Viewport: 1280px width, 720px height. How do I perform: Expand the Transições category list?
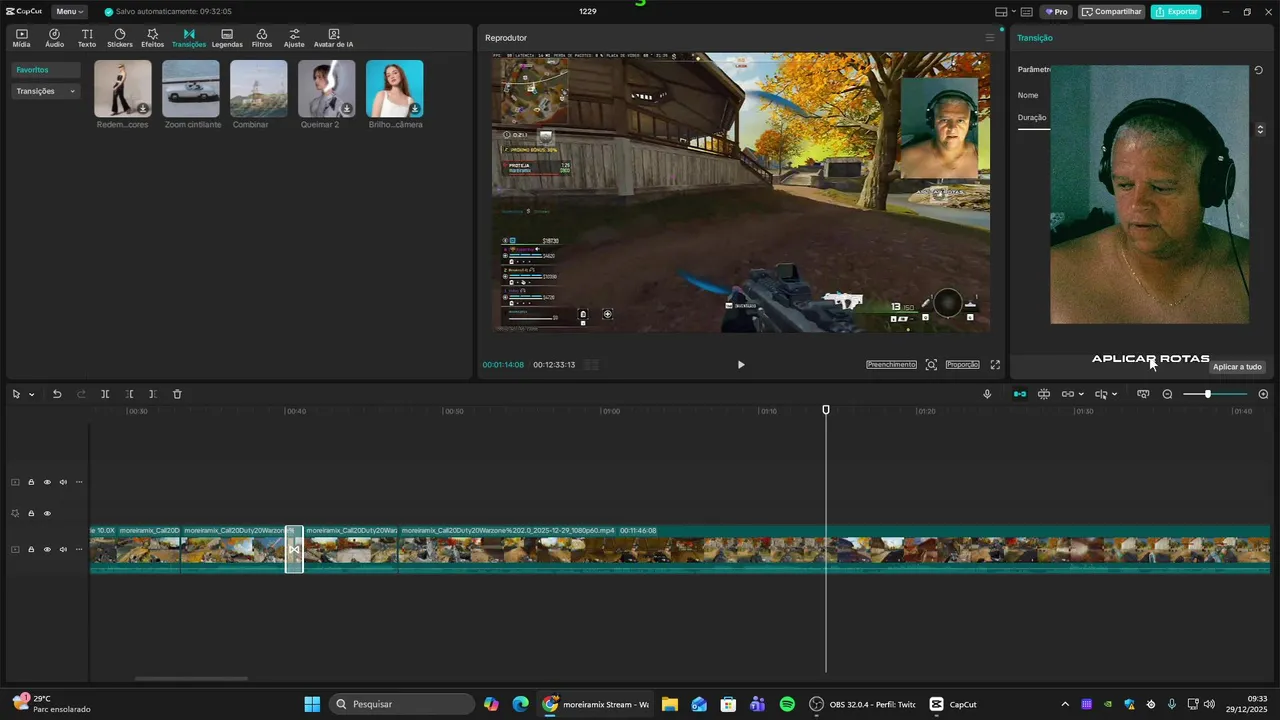pos(46,91)
